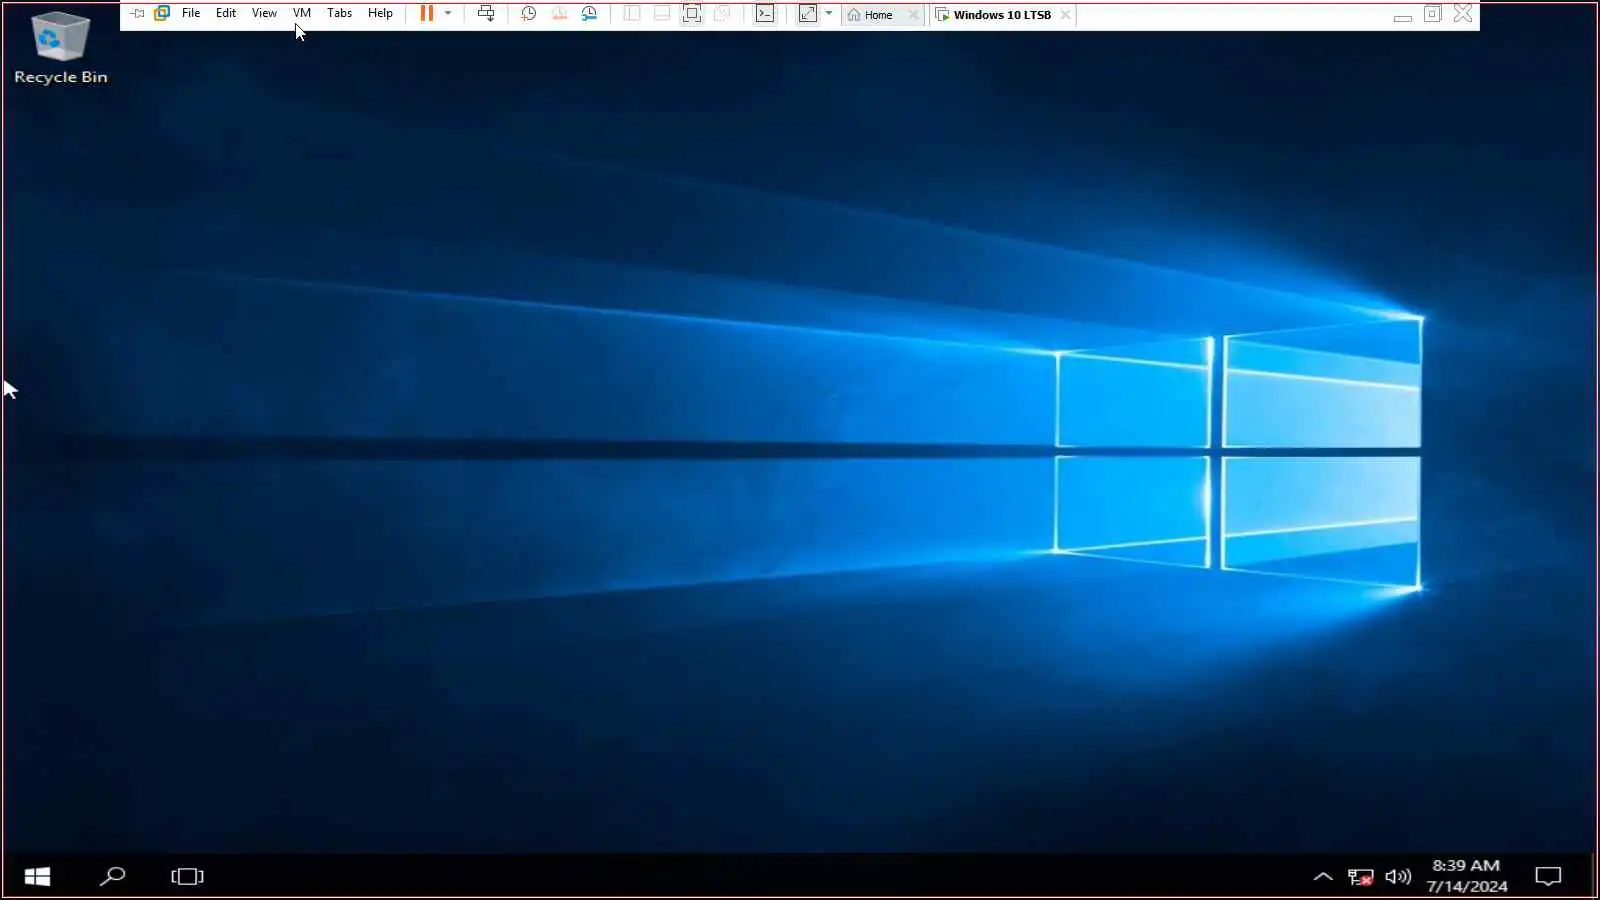Screen dimensions: 1600x900
Task: Restore the VMware window size
Action: [1432, 13]
